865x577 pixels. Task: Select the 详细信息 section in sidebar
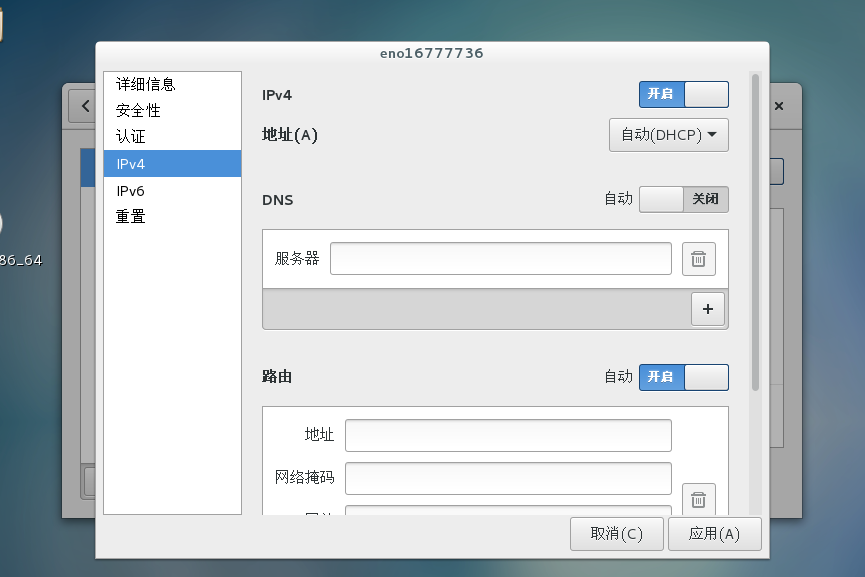[x=172, y=84]
